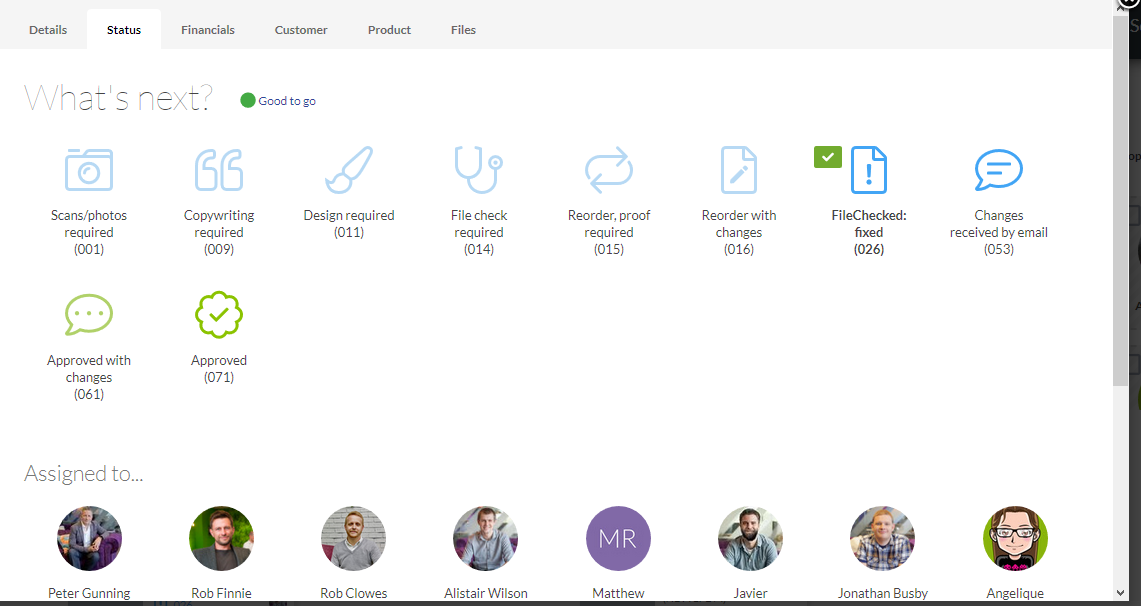Click the FileChecked: fixed document icon

click(869, 170)
